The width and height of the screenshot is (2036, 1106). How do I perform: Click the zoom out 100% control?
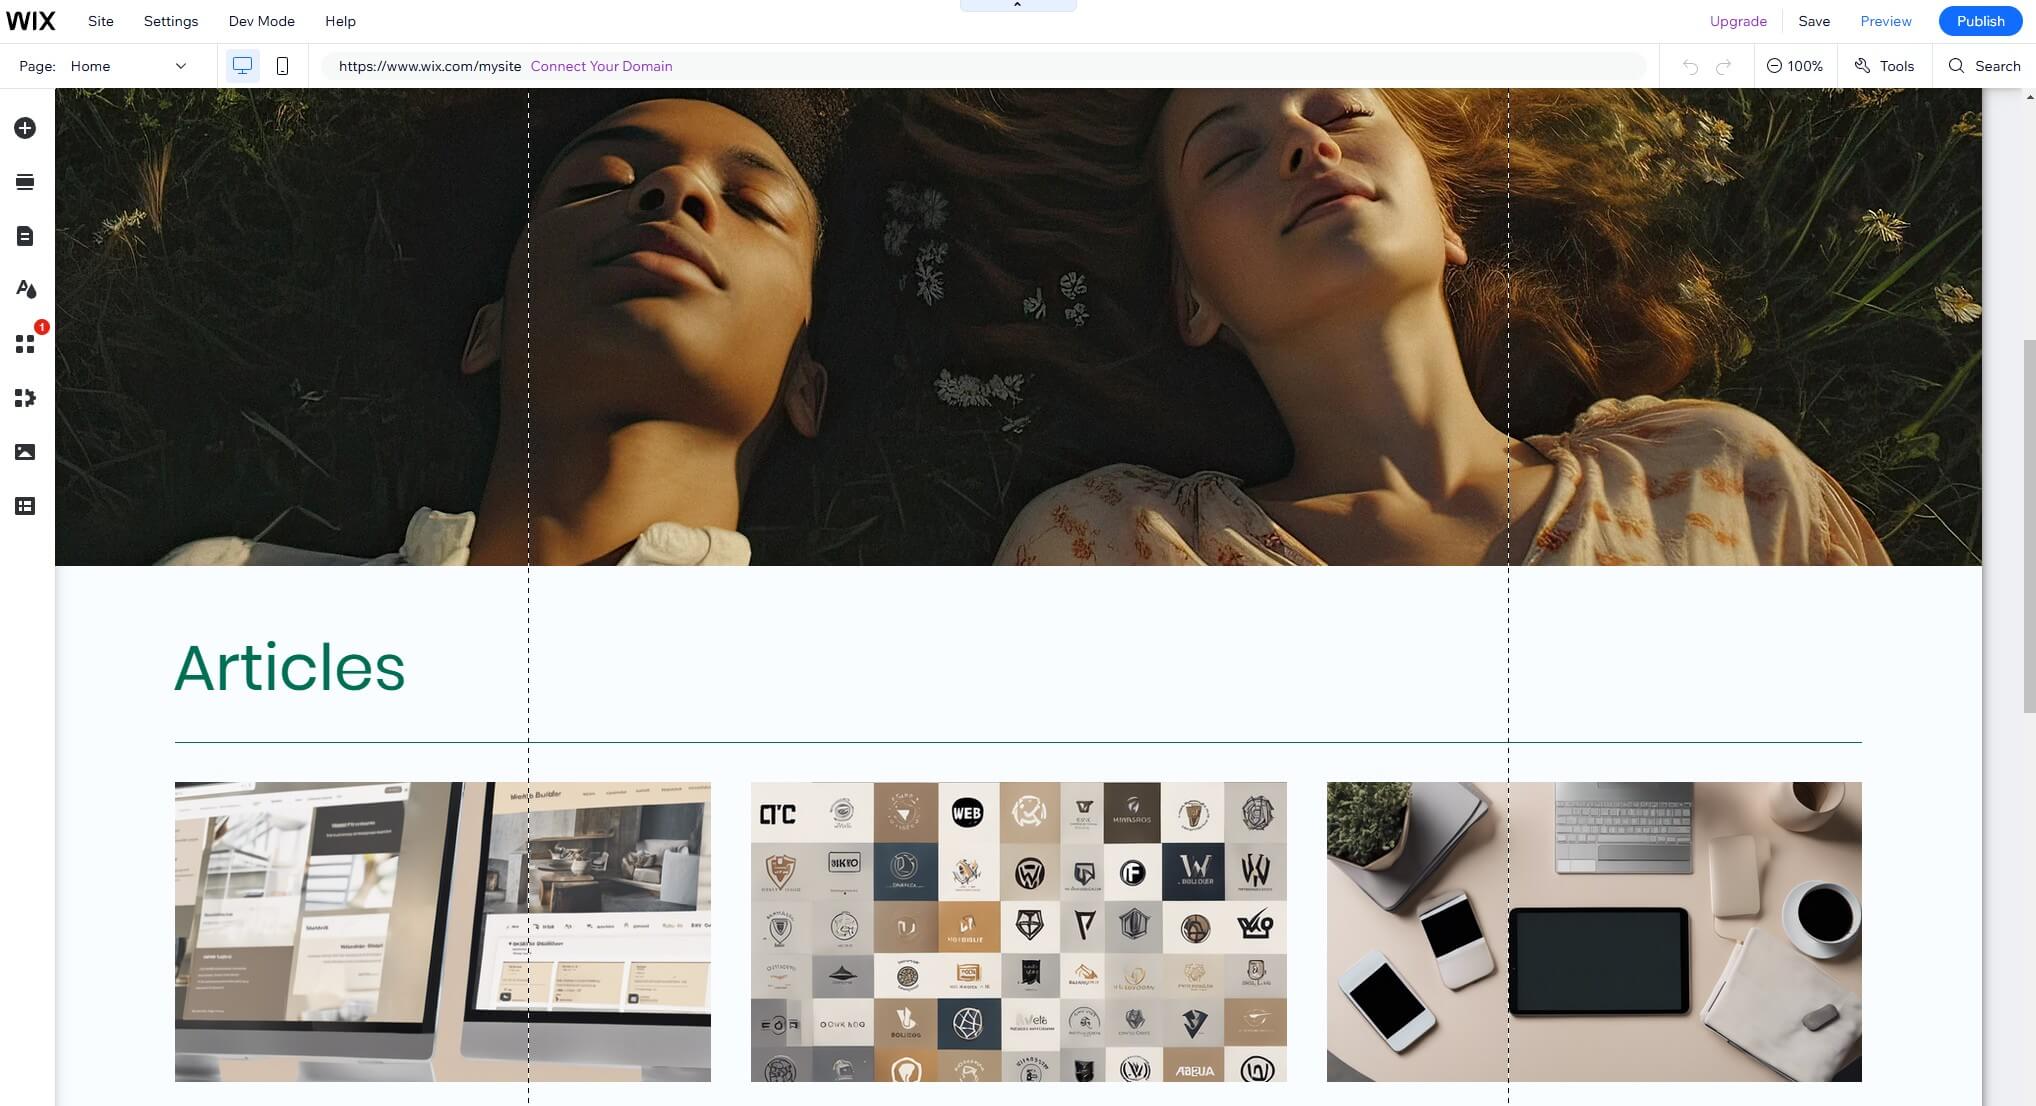point(1795,66)
